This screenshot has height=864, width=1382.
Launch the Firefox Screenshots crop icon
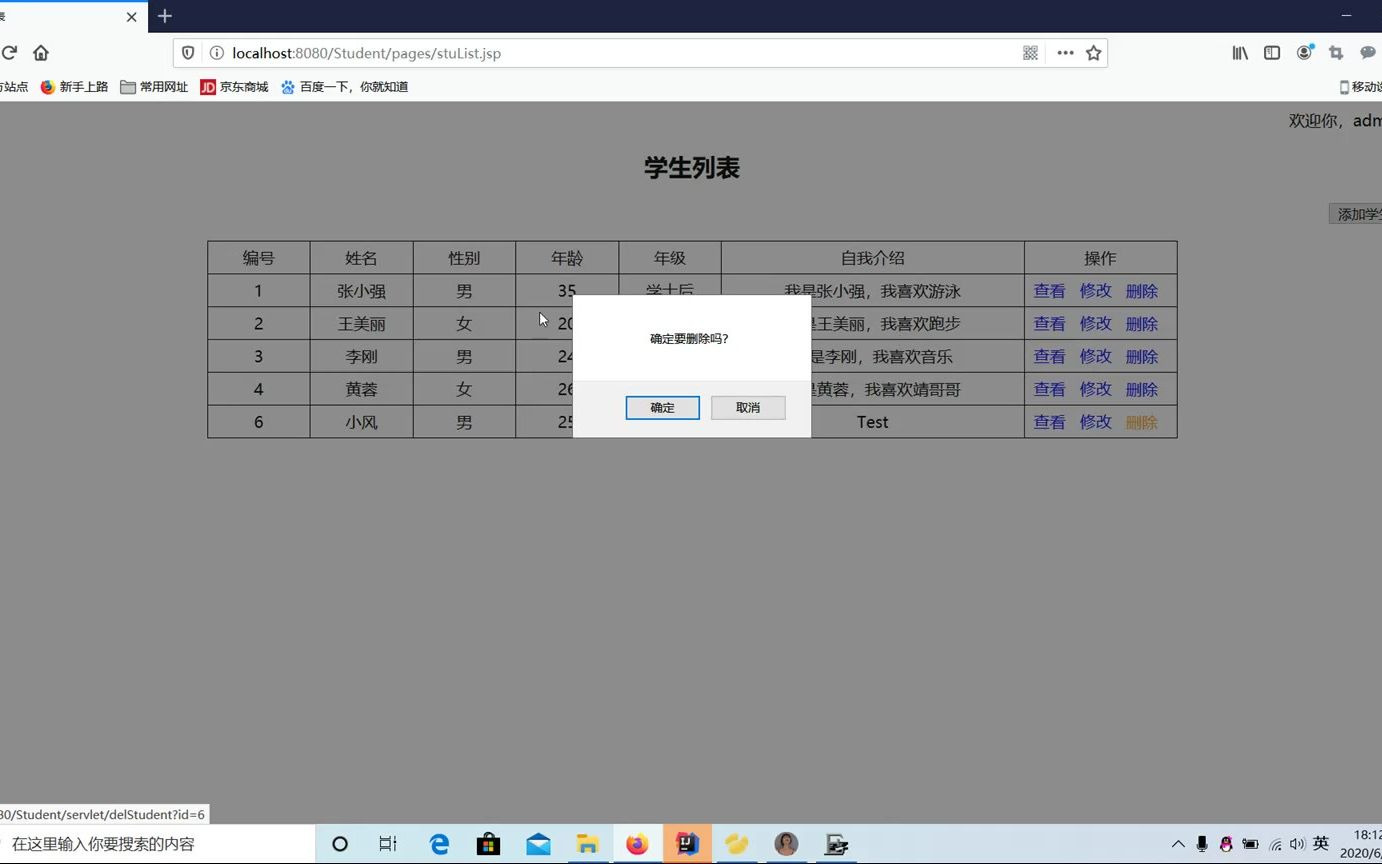tap(1338, 52)
